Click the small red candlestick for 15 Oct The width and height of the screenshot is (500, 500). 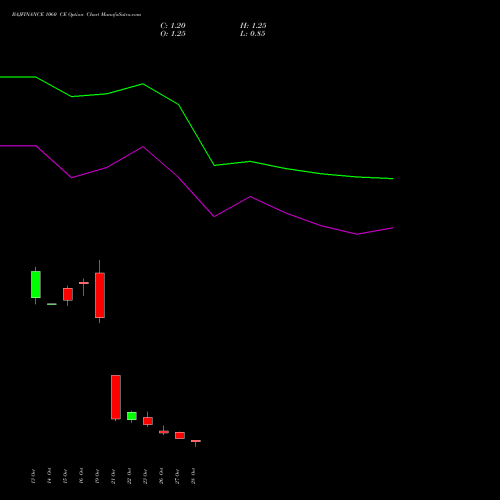coord(68,294)
